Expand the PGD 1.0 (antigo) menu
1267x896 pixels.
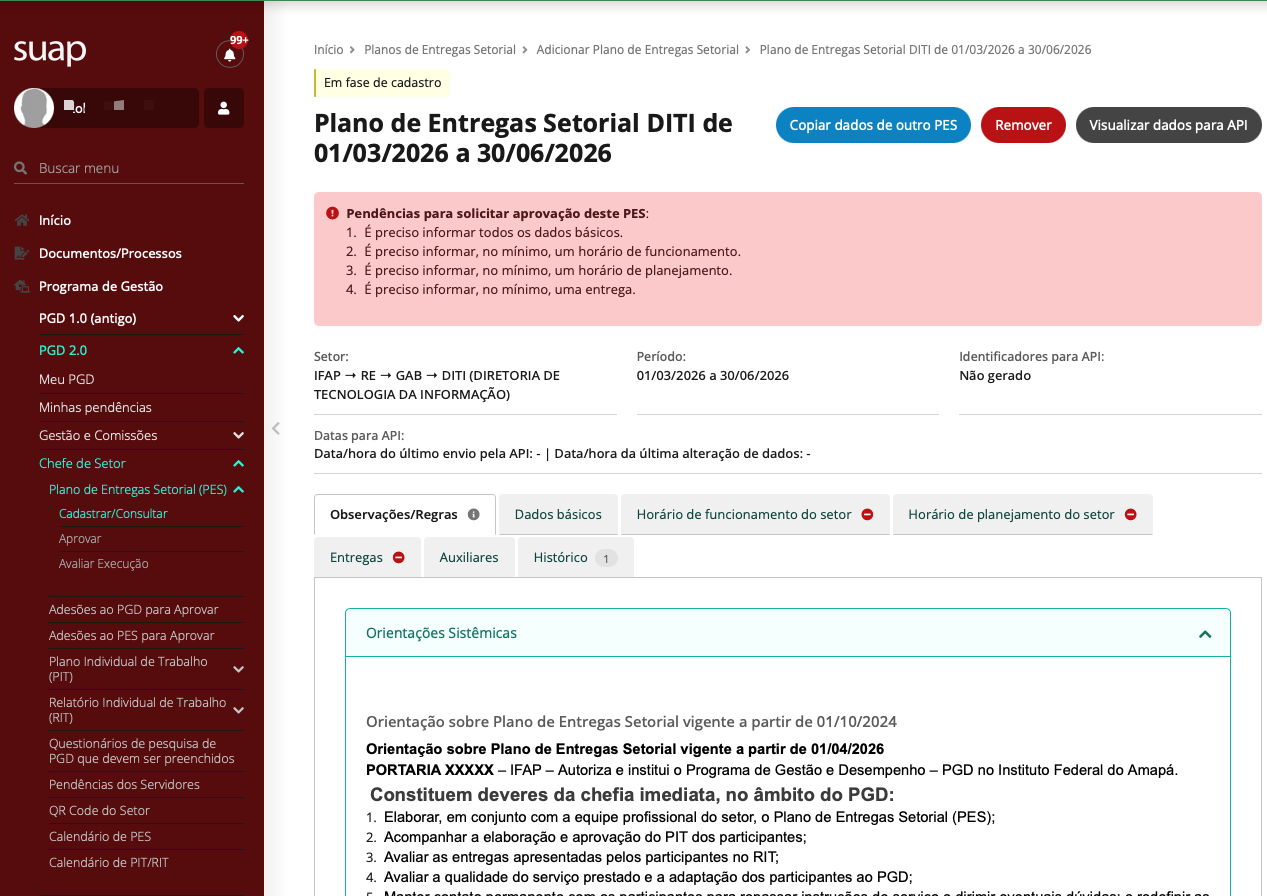[x=238, y=318]
